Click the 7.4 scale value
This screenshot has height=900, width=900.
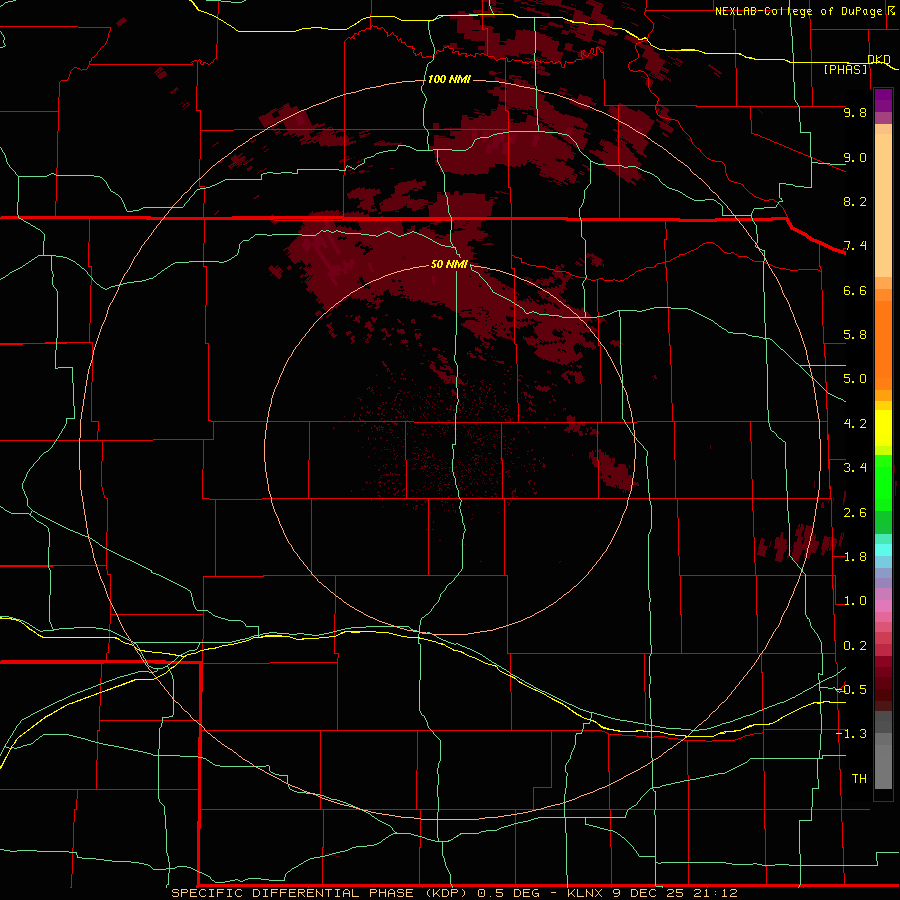click(855, 246)
